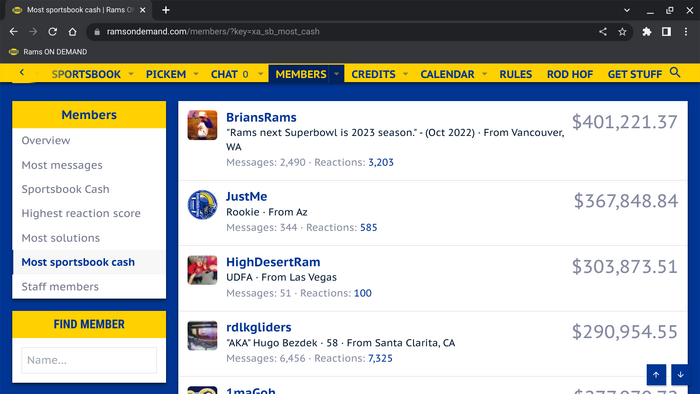Image resolution: width=700 pixels, height=394 pixels.
Task: Open the BriansRams username link
Action: (x=261, y=117)
